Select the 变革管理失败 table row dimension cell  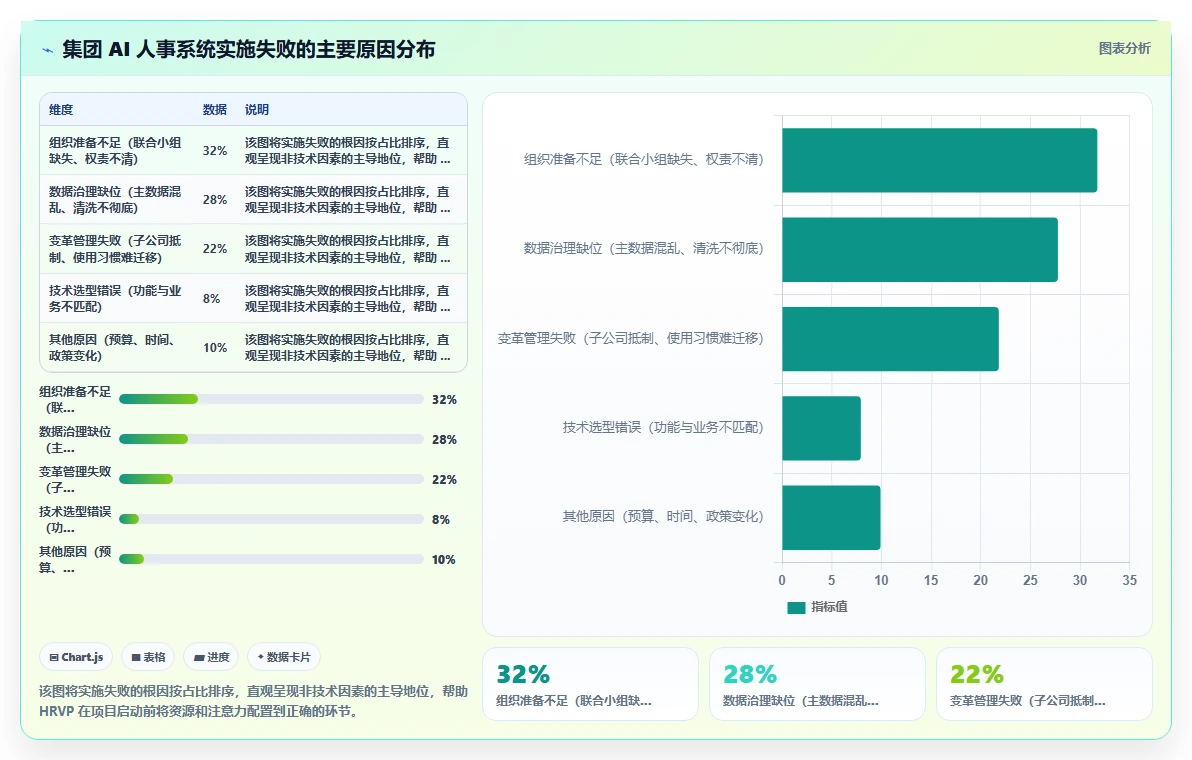click(x=117, y=249)
